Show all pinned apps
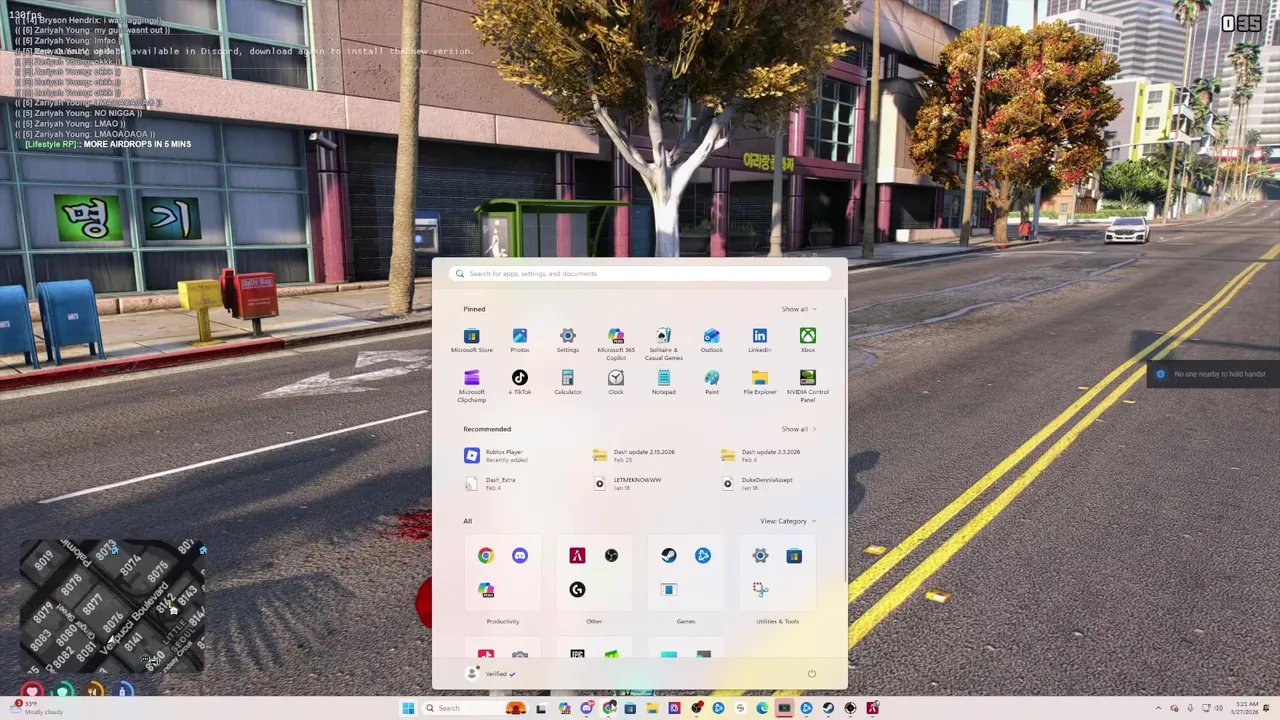1280x720 pixels. pos(798,309)
